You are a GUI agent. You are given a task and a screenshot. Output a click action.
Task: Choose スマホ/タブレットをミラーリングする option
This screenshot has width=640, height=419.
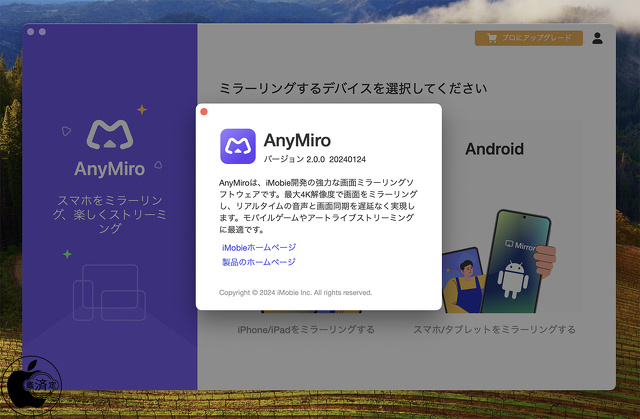tap(494, 329)
